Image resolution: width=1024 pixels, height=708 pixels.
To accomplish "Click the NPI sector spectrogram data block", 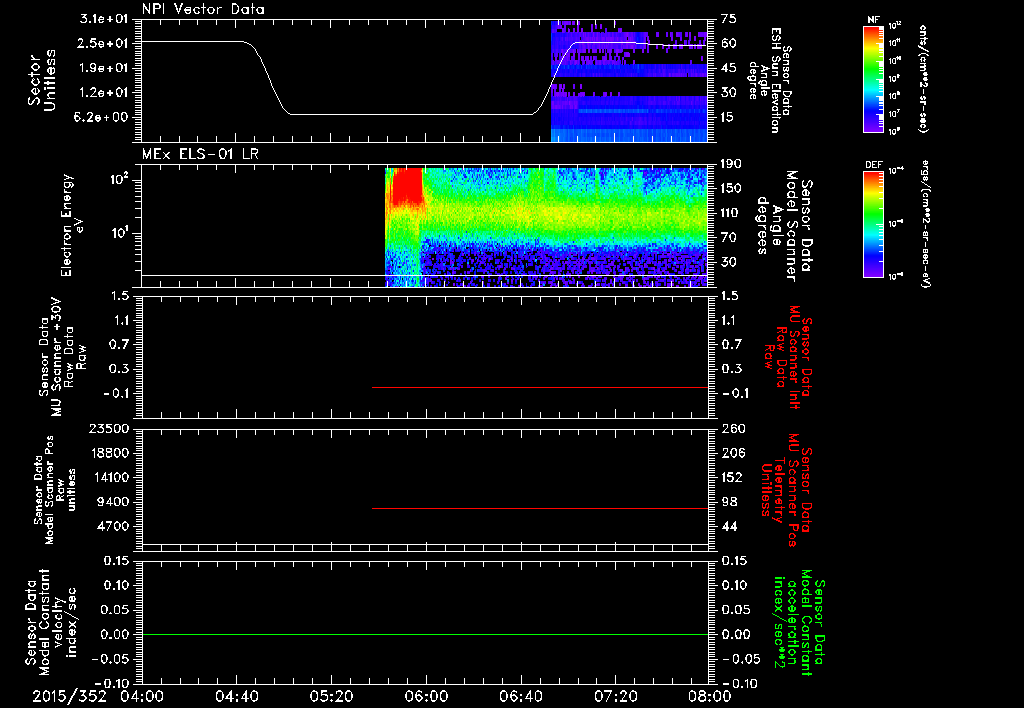I will [x=629, y=81].
